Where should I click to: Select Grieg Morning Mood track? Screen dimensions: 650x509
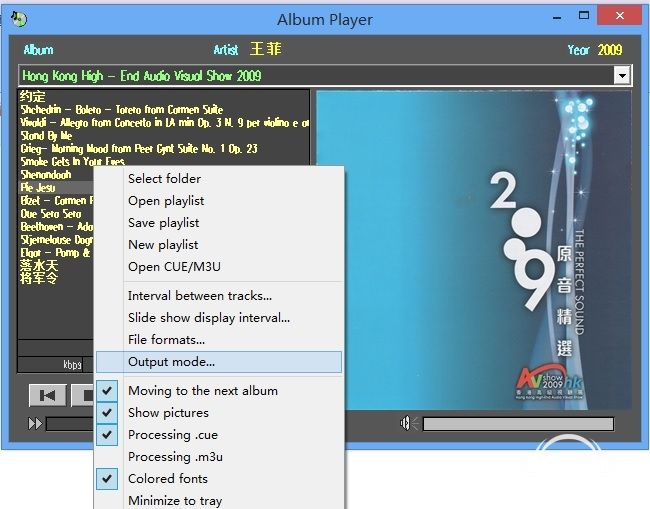point(139,148)
